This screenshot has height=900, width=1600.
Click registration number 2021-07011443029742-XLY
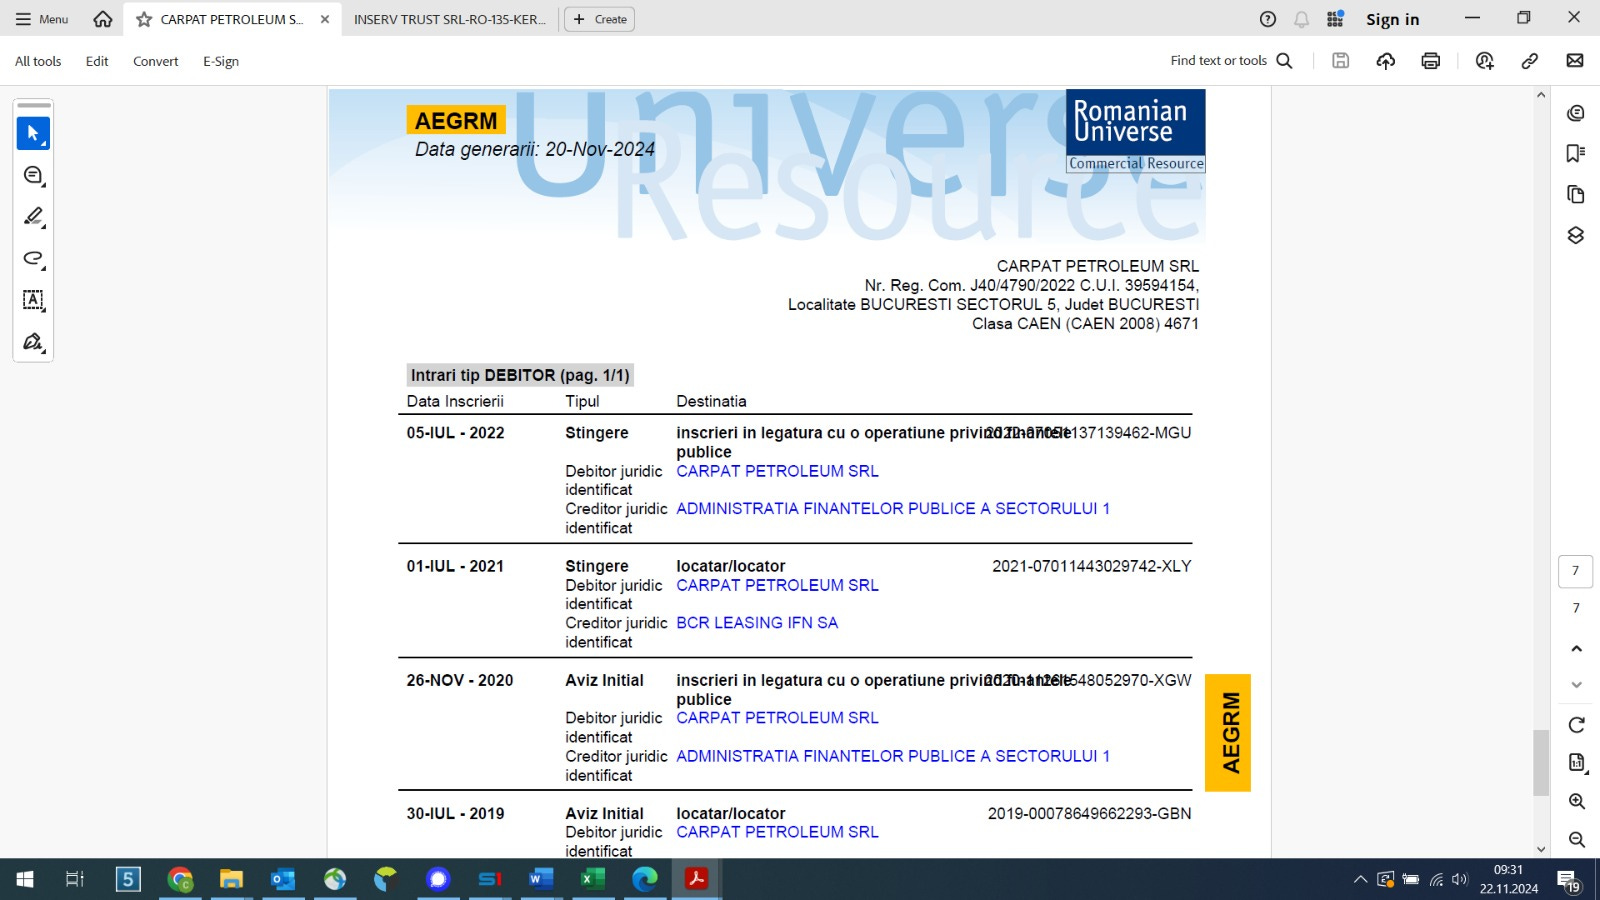tap(1091, 566)
